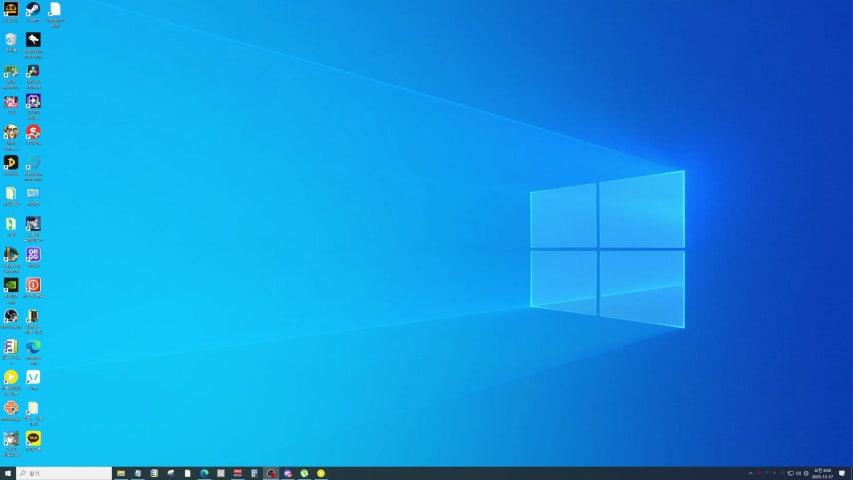Select the Microsoft Edge desktop shortcut
This screenshot has width=853, height=480.
point(33,346)
